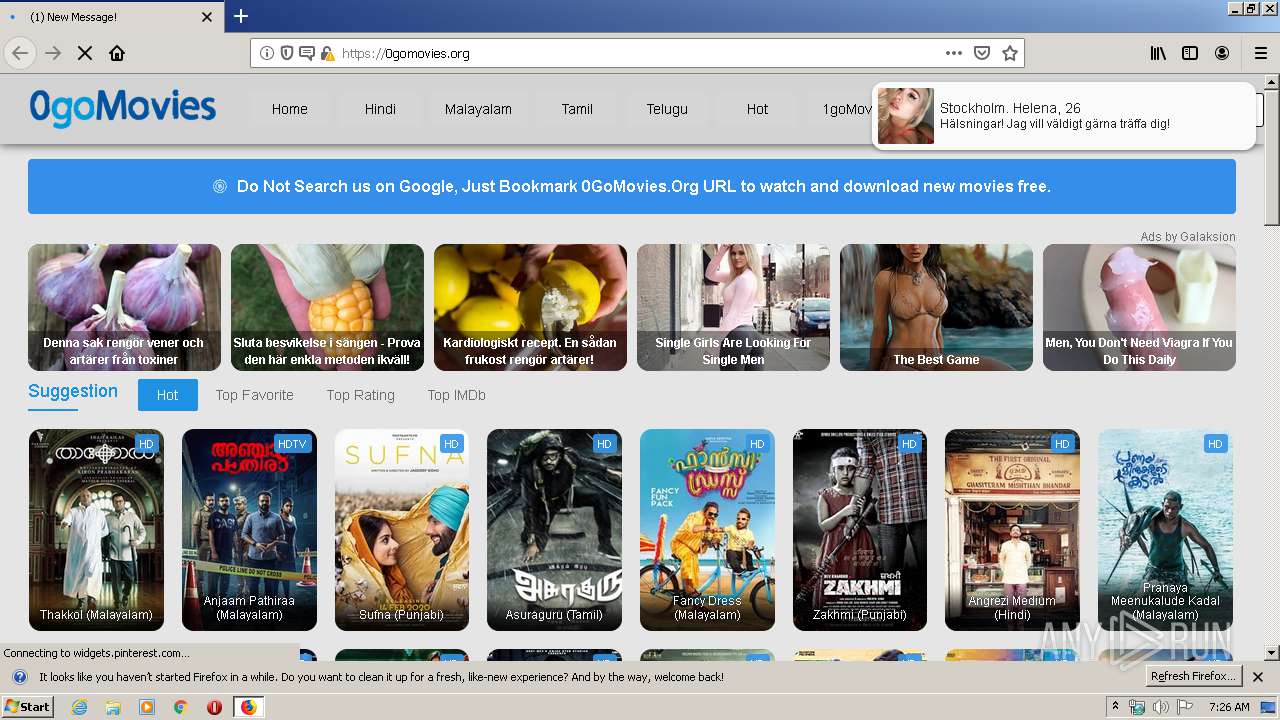Image resolution: width=1280 pixels, height=720 pixels.
Task: Open Windows Explorer folder in taskbar
Action: pos(113,707)
